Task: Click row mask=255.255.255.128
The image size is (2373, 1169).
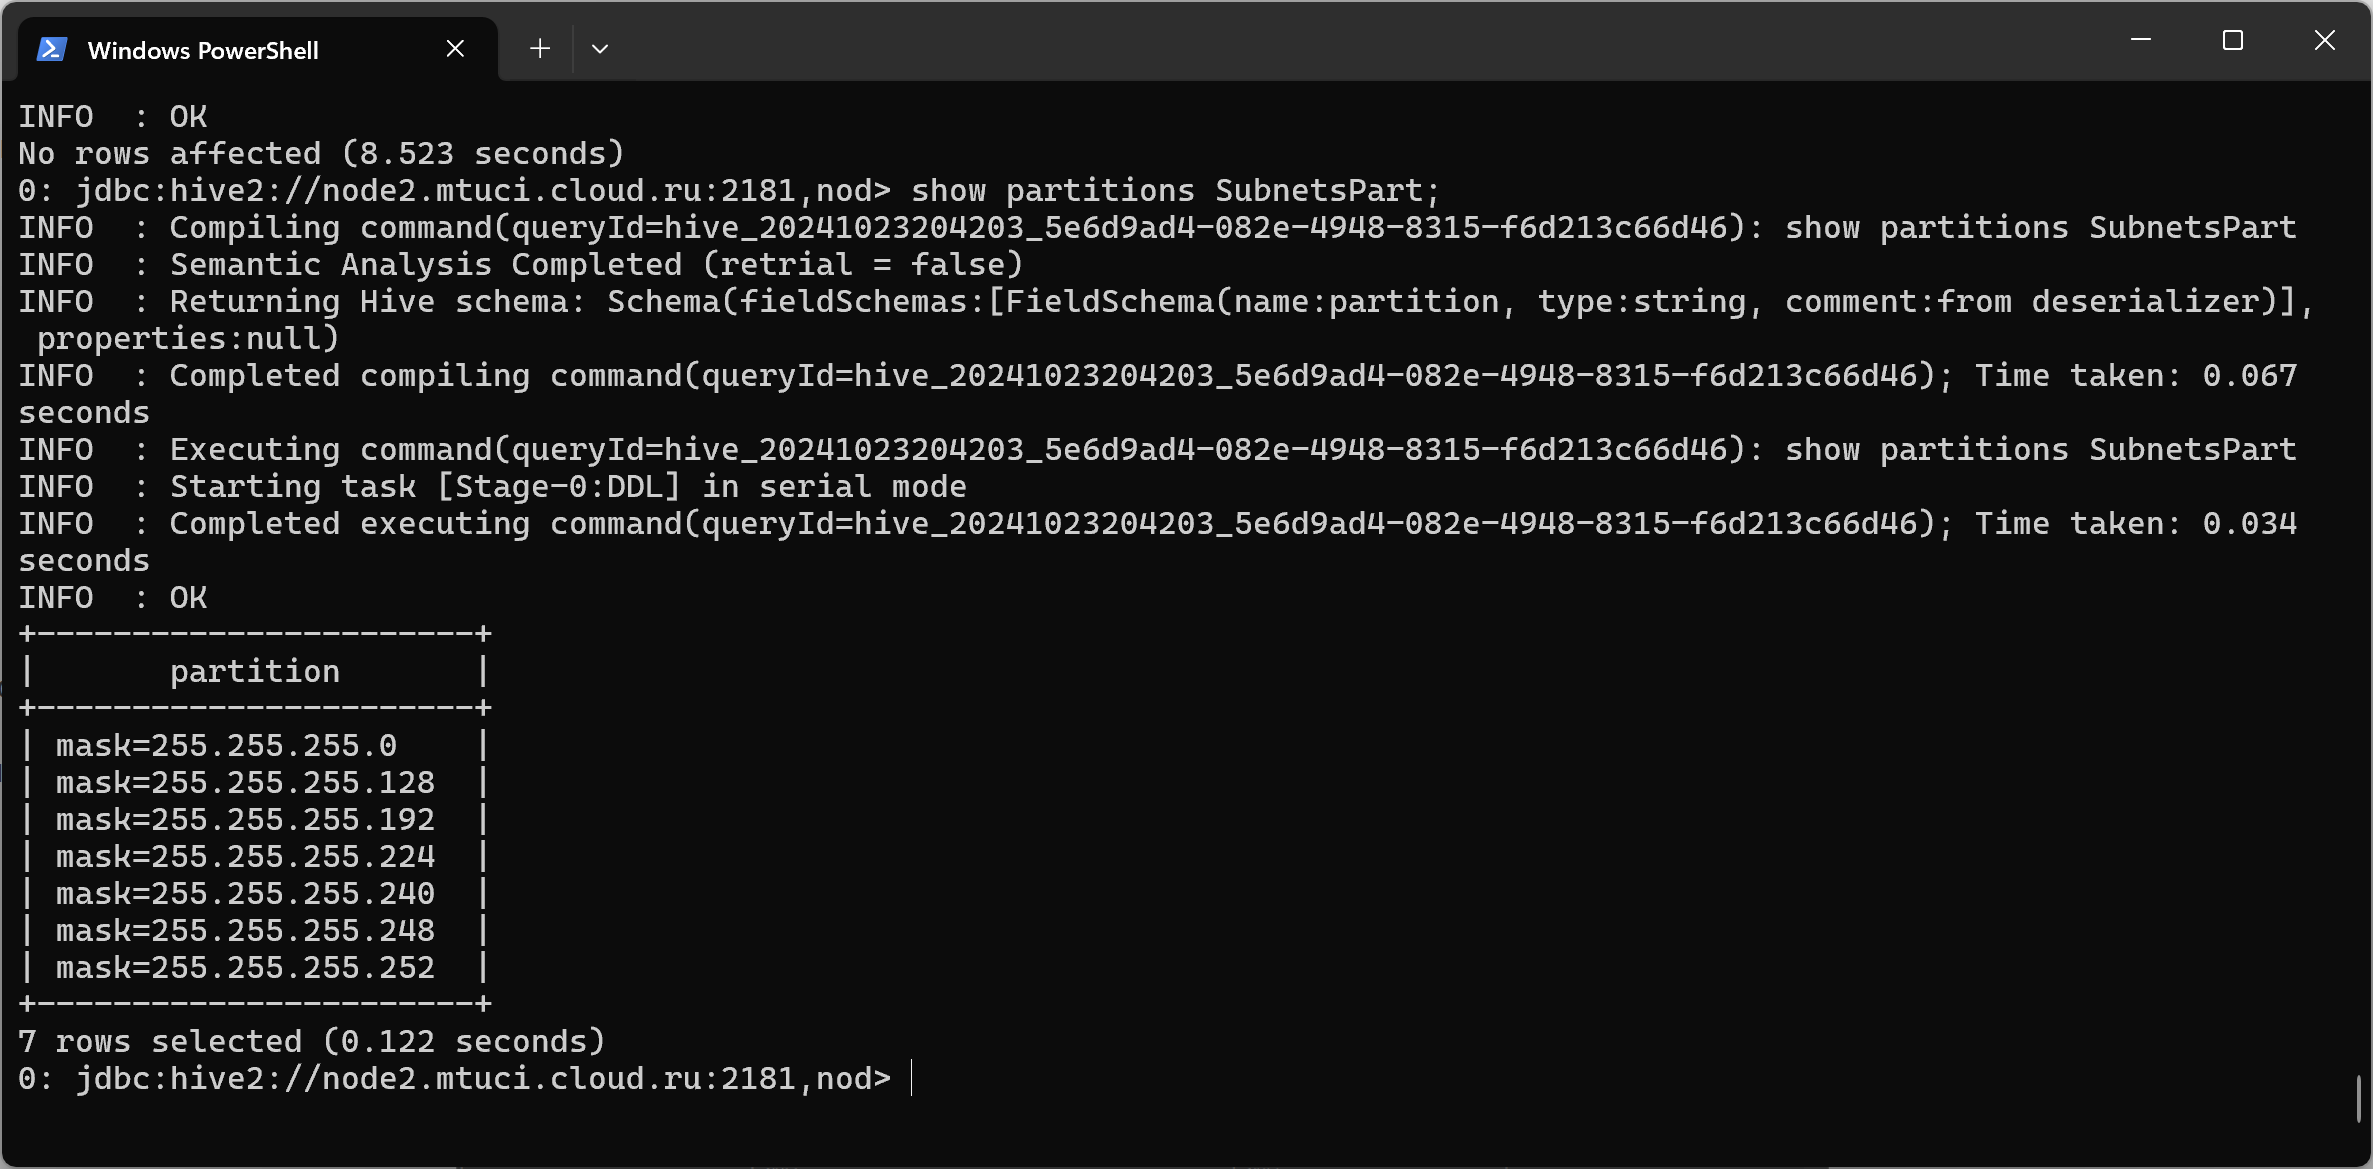Action: tap(254, 782)
